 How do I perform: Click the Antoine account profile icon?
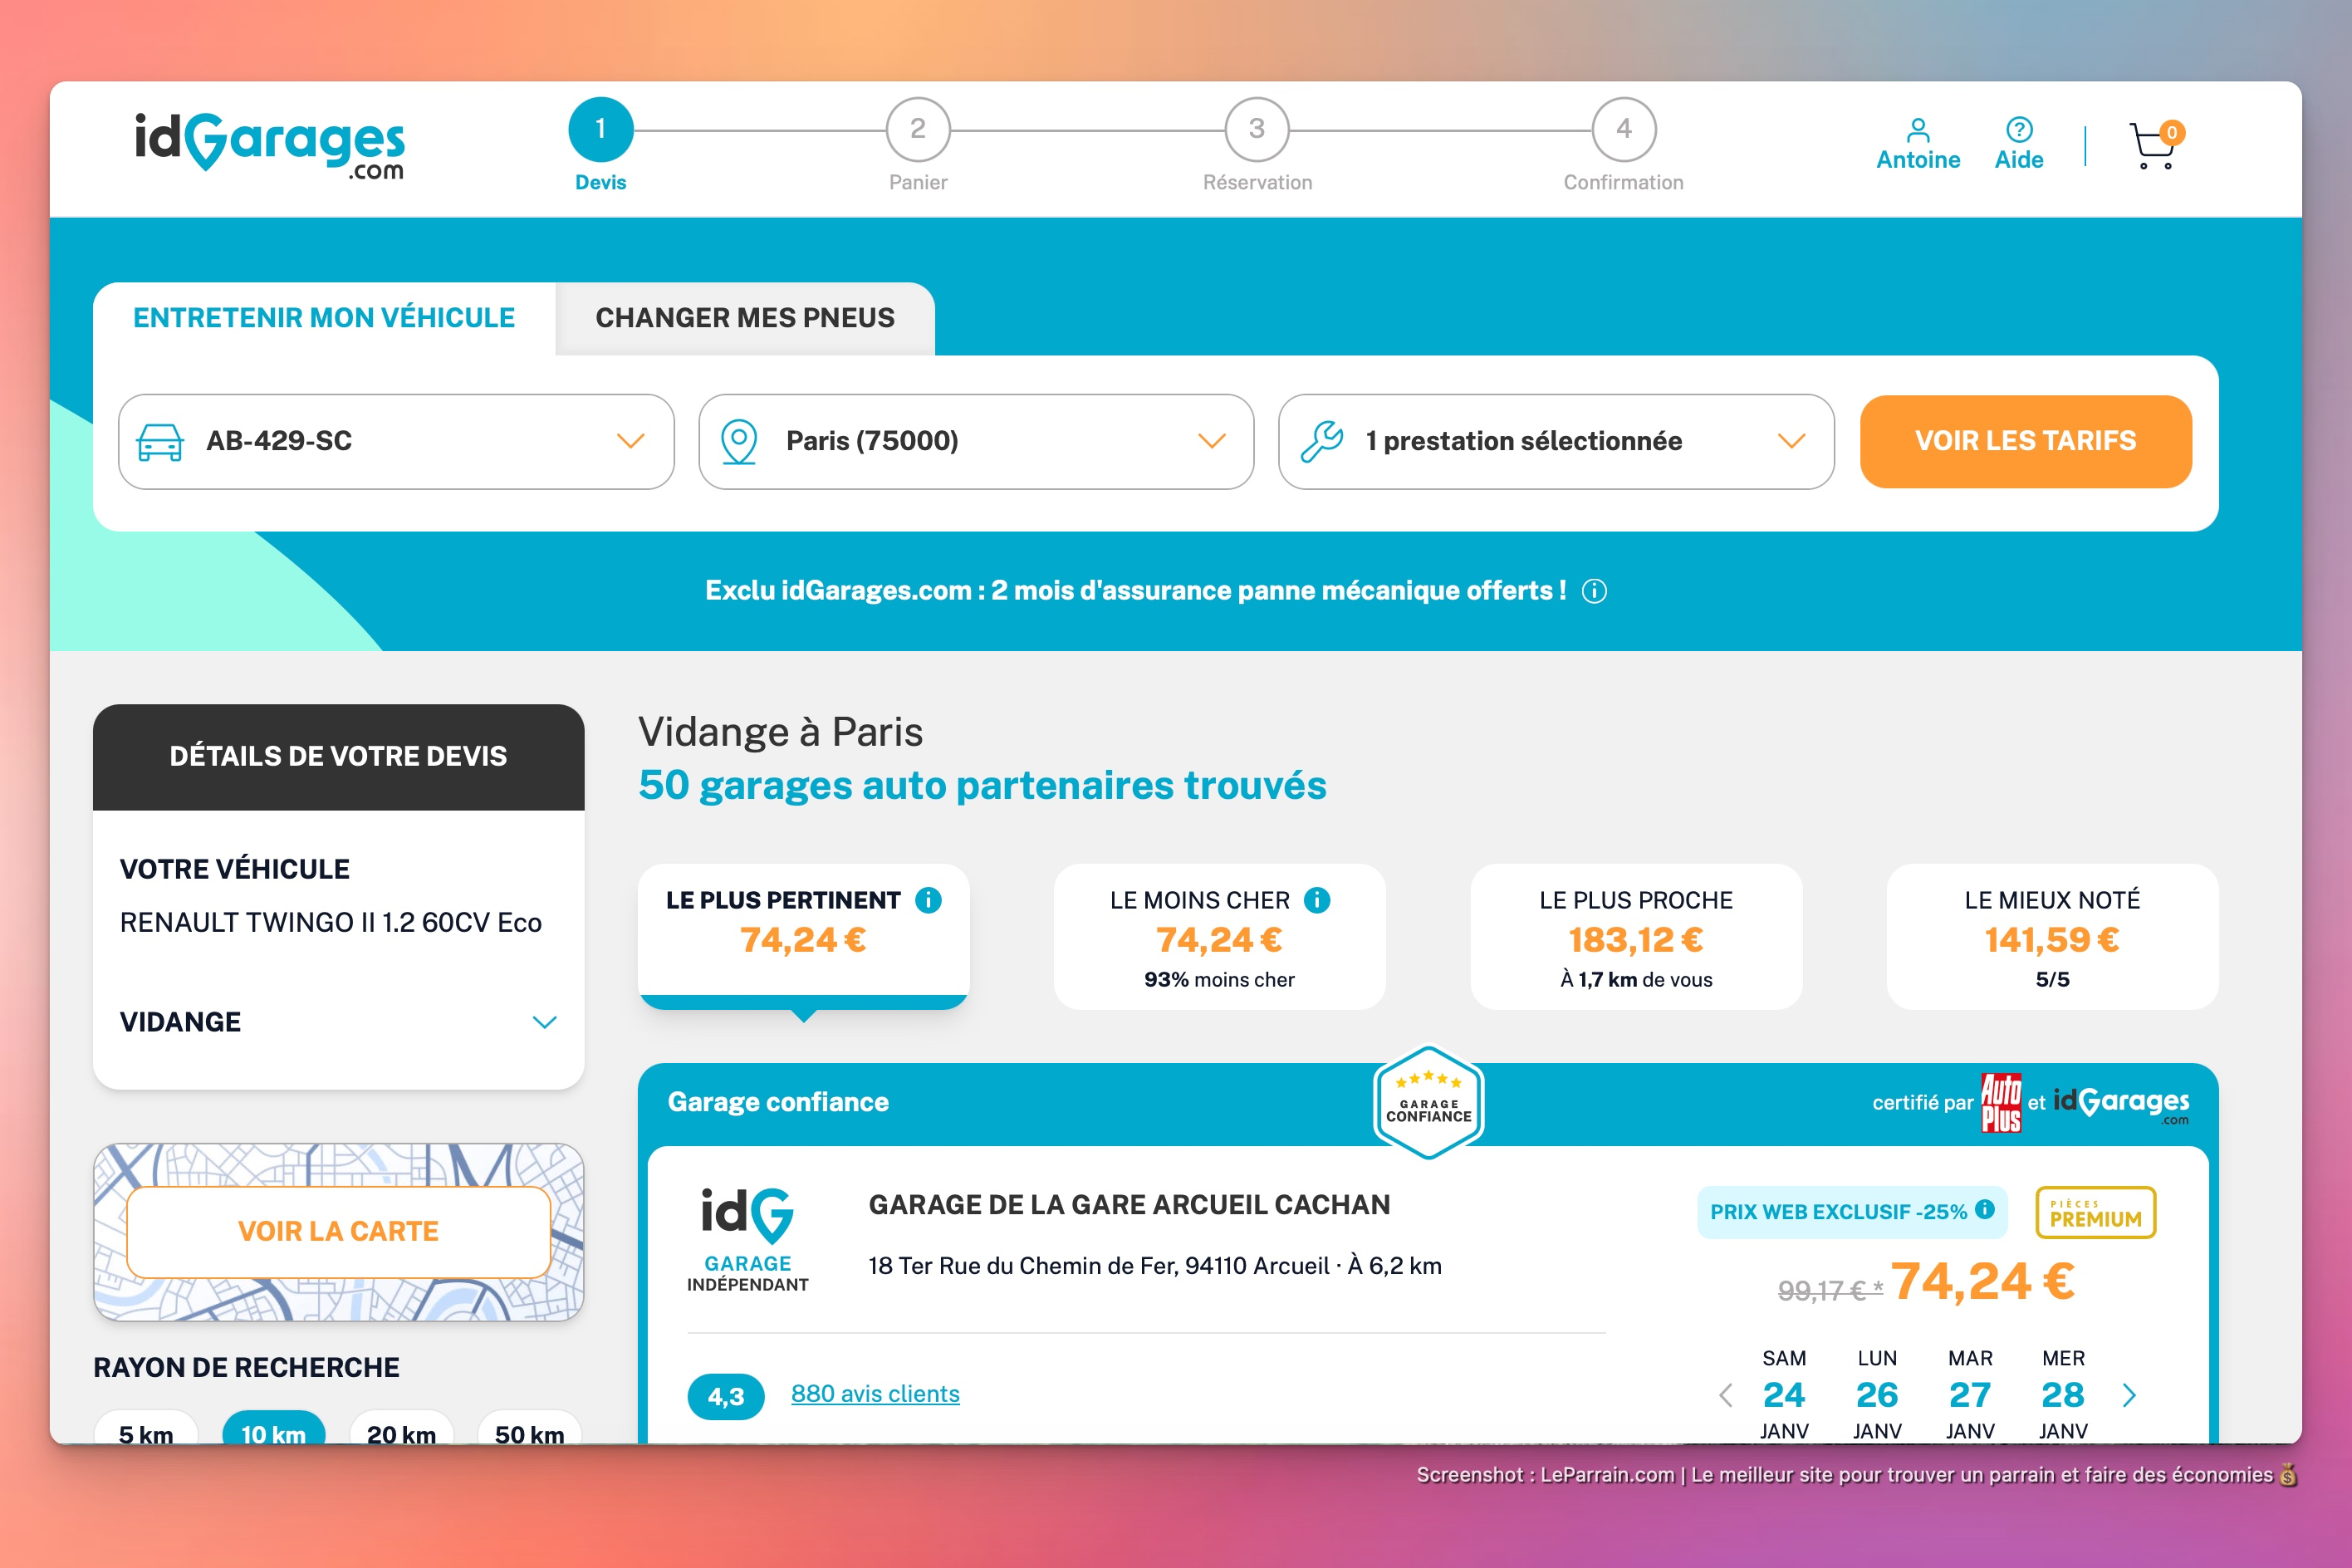pyautogui.click(x=1917, y=131)
